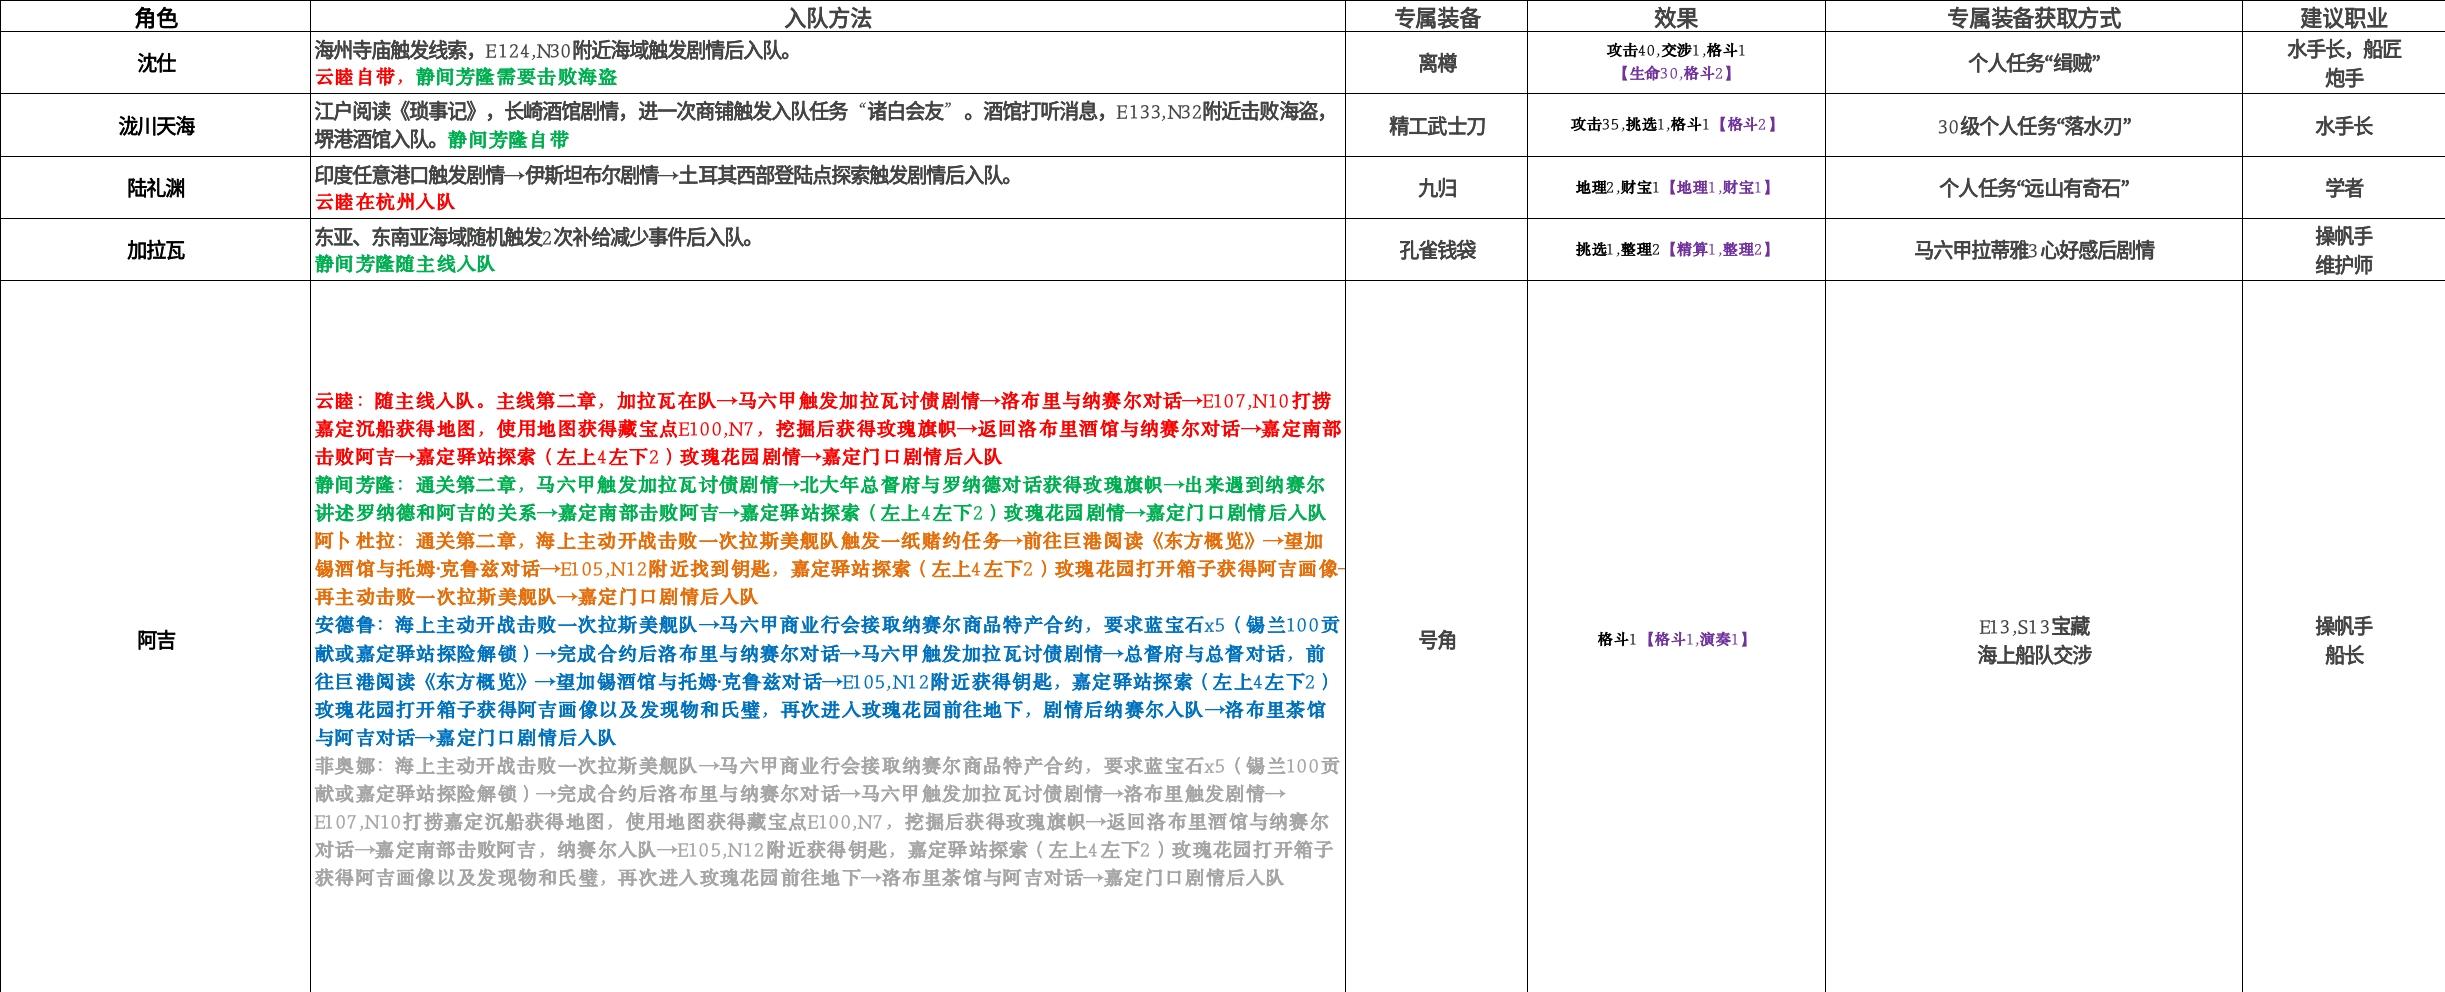Select the 加拉瓦 character cell

click(x=155, y=250)
